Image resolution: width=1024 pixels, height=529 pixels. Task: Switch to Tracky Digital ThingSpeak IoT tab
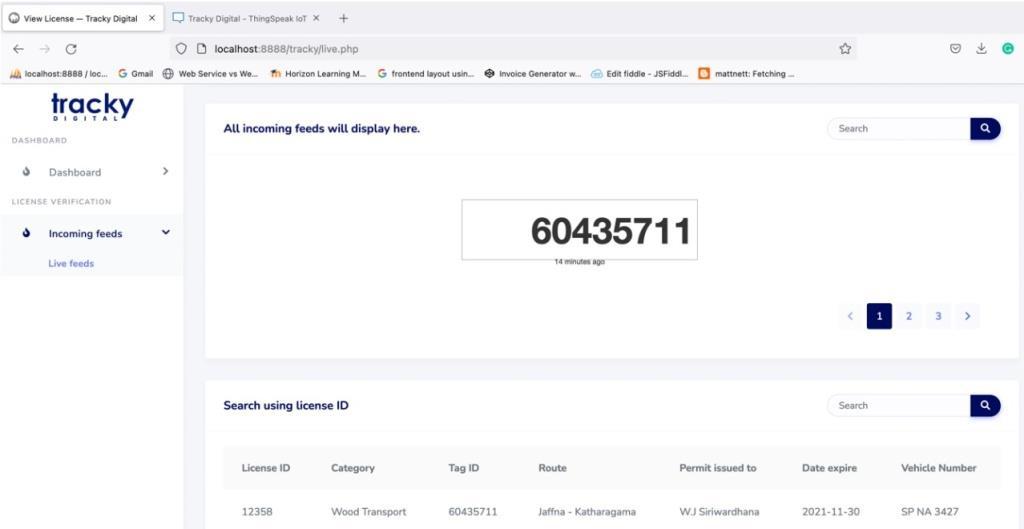point(246,18)
